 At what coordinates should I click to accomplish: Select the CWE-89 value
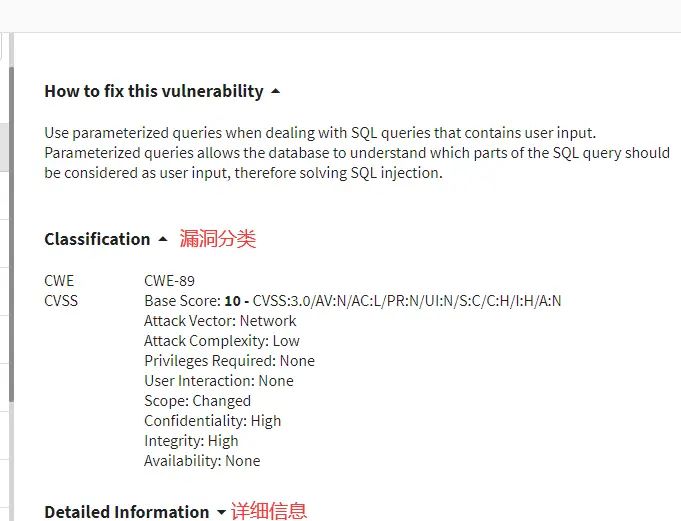pyautogui.click(x=169, y=281)
